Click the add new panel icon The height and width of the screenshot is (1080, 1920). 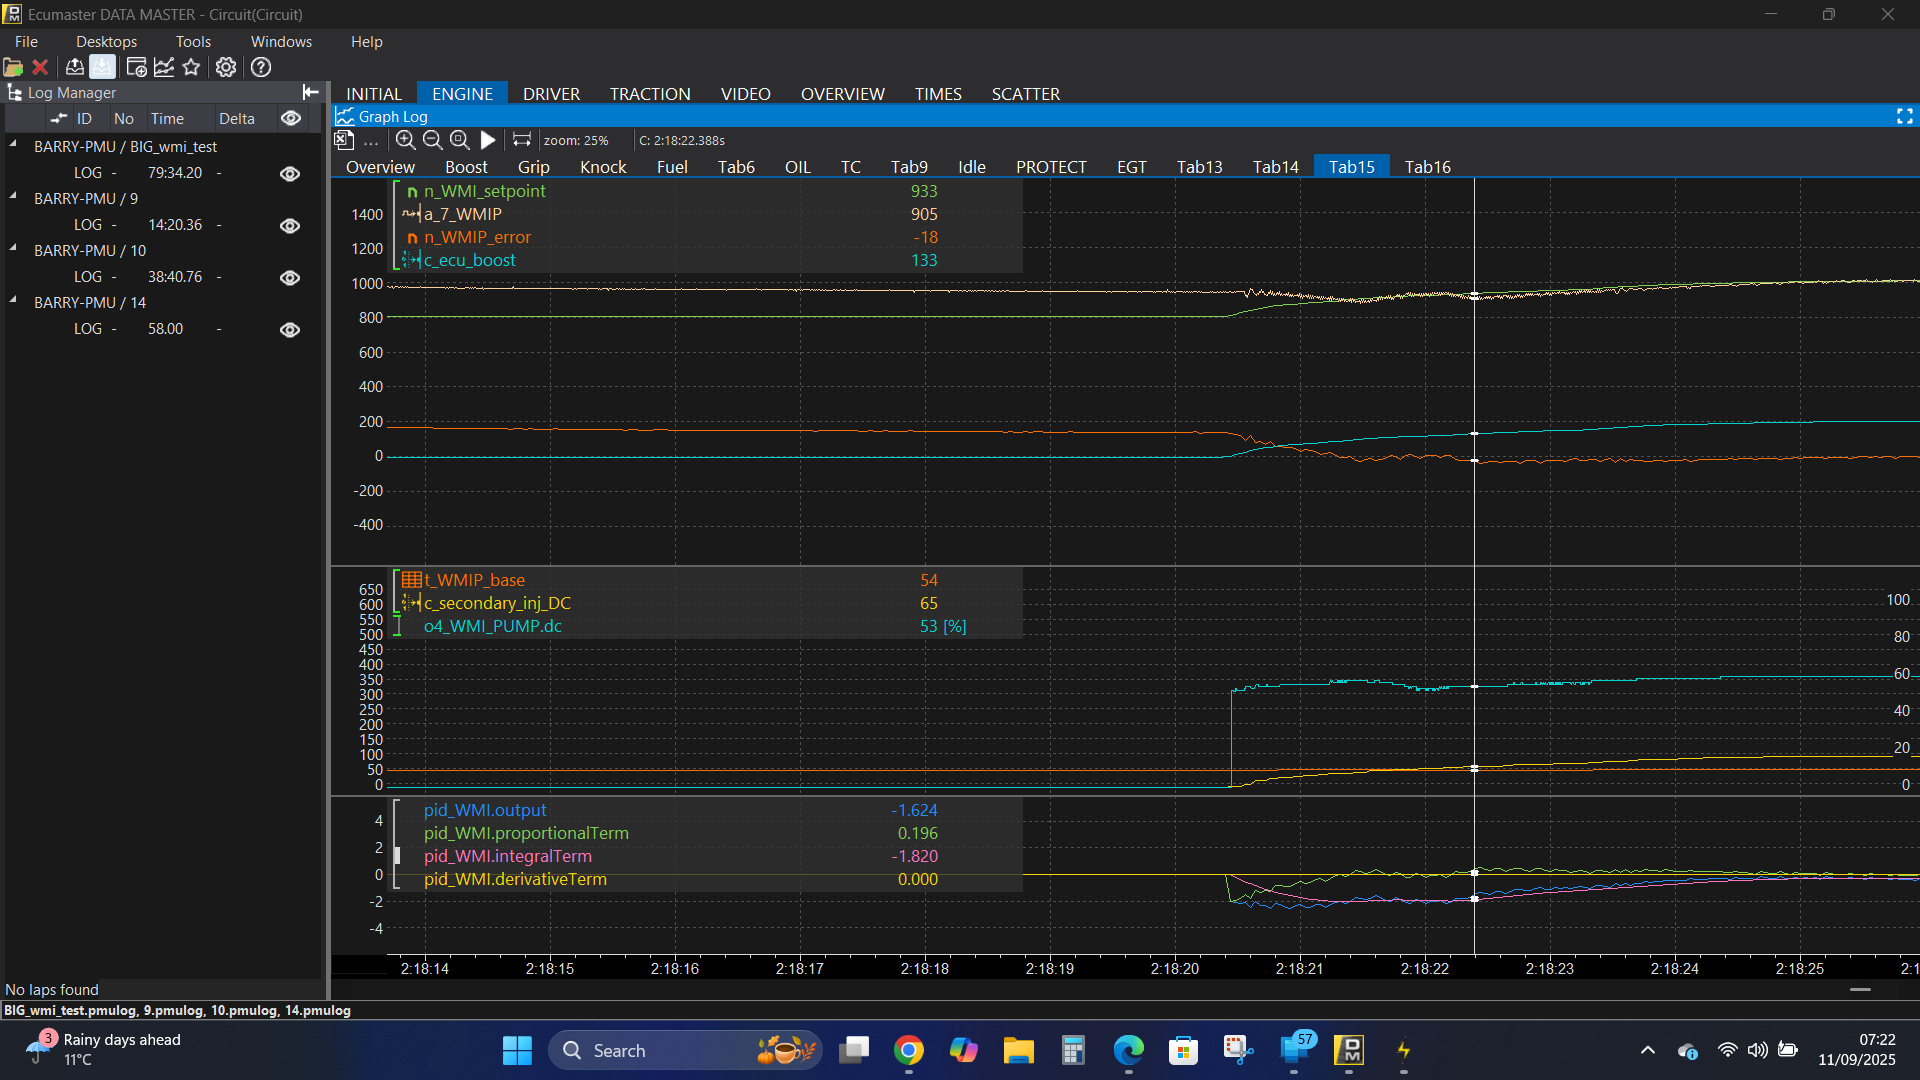[x=136, y=67]
